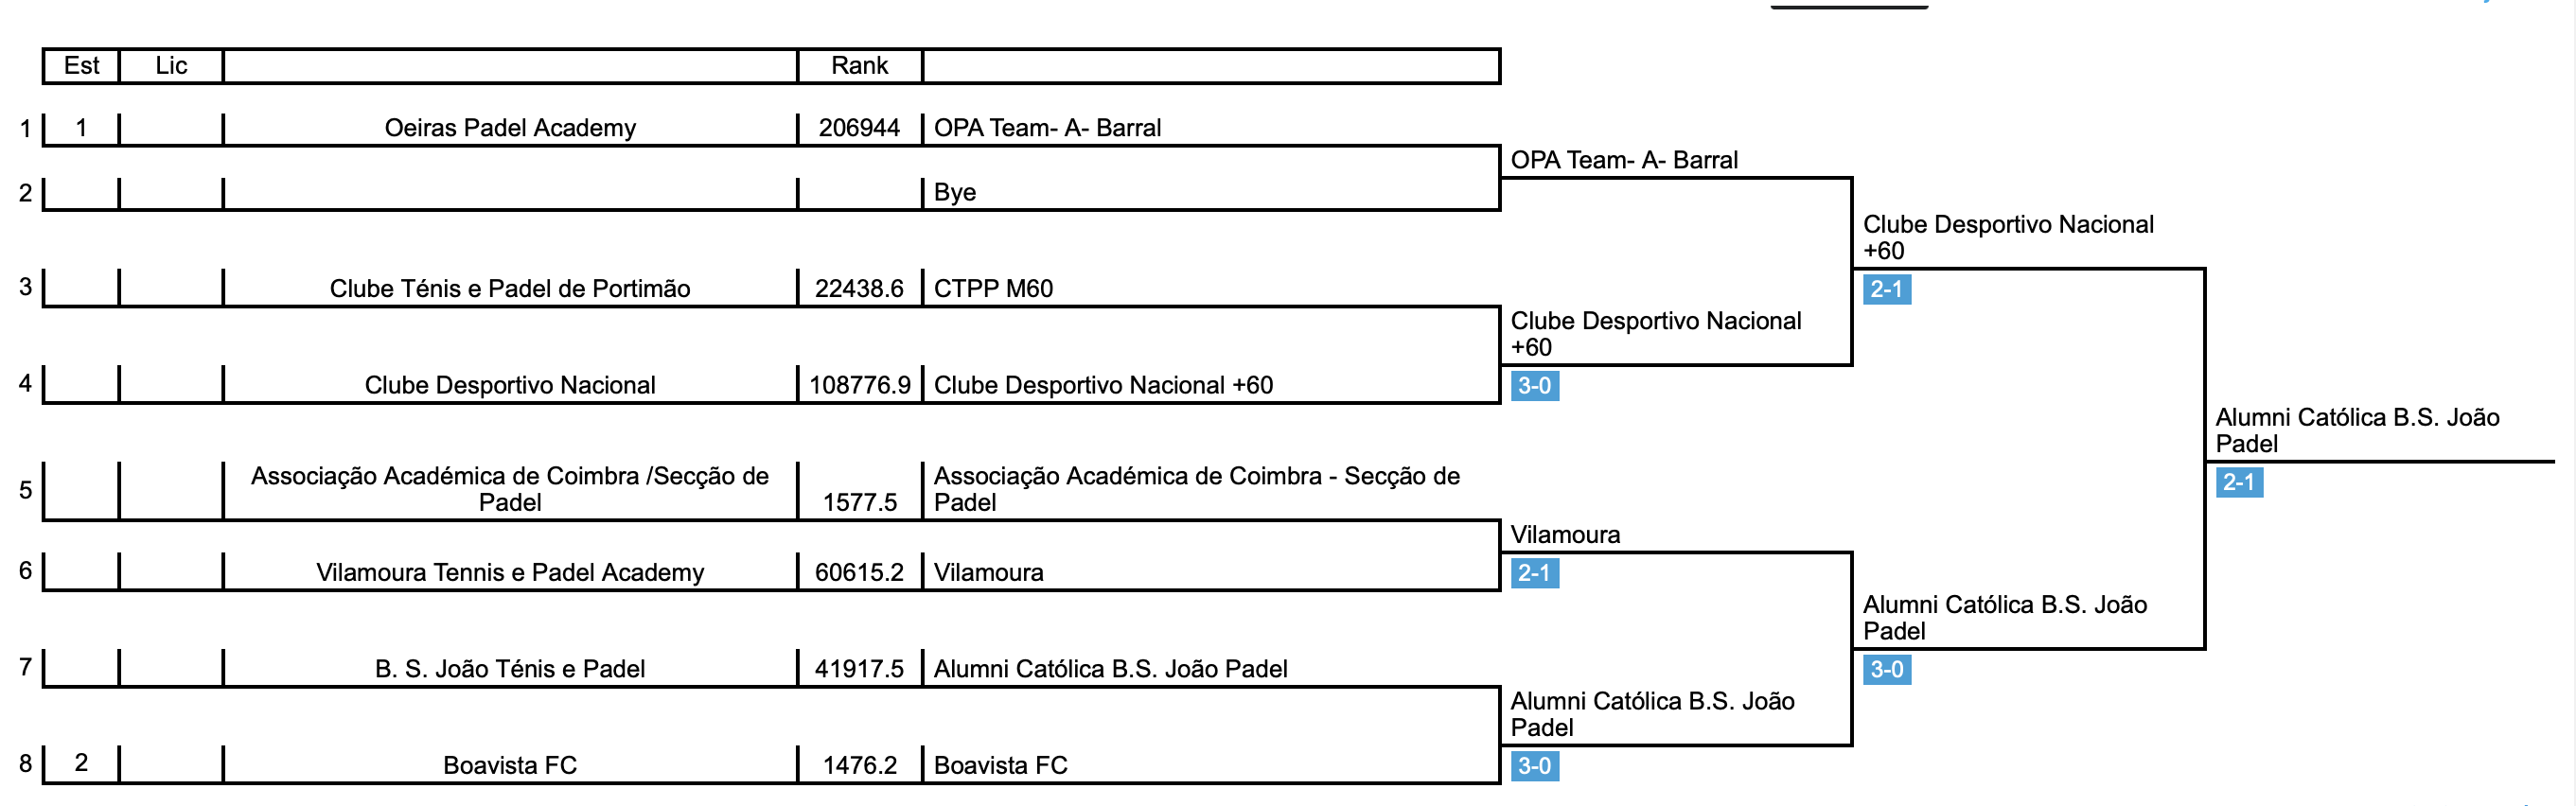
Task: Click the Associação Académica de Coimbra club cell
Action: point(510,489)
